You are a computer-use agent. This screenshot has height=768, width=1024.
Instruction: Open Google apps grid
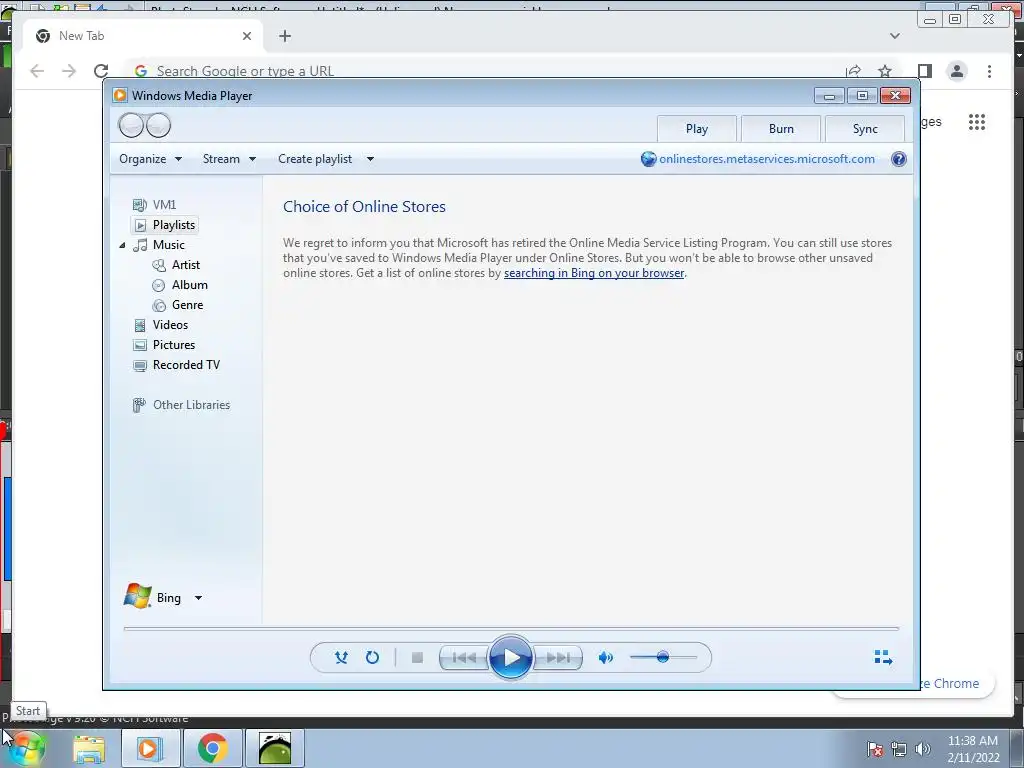(x=977, y=122)
